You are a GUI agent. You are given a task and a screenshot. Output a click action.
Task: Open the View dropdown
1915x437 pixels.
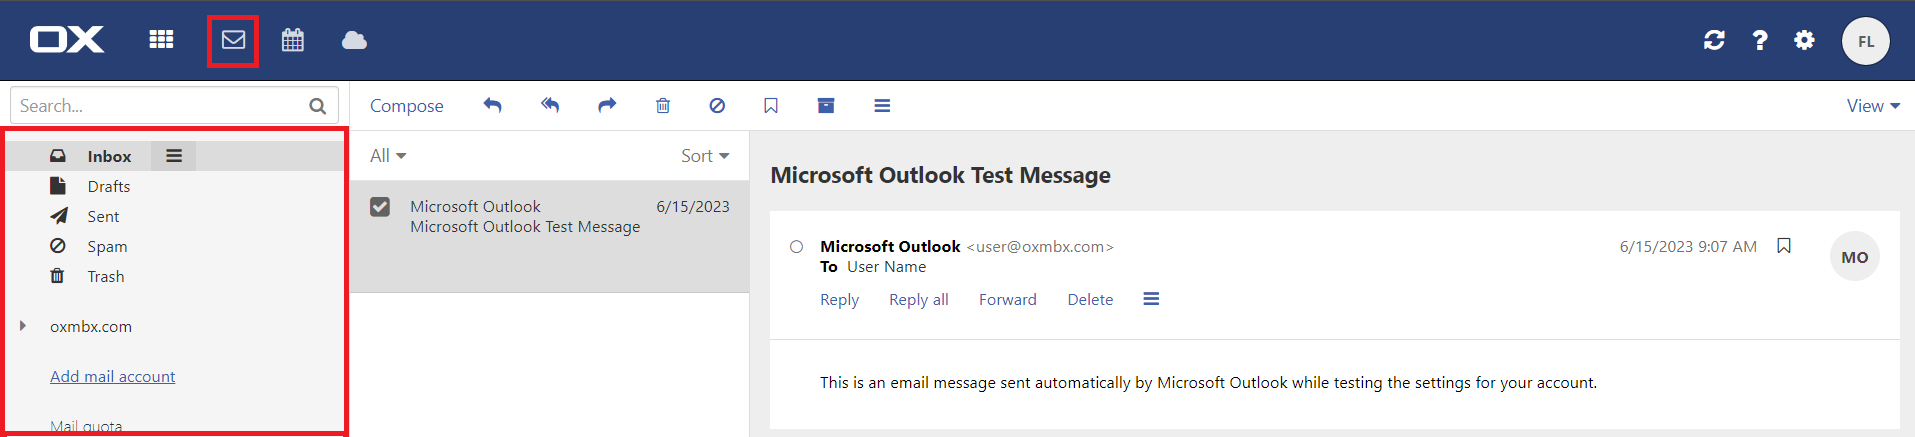tap(1872, 106)
